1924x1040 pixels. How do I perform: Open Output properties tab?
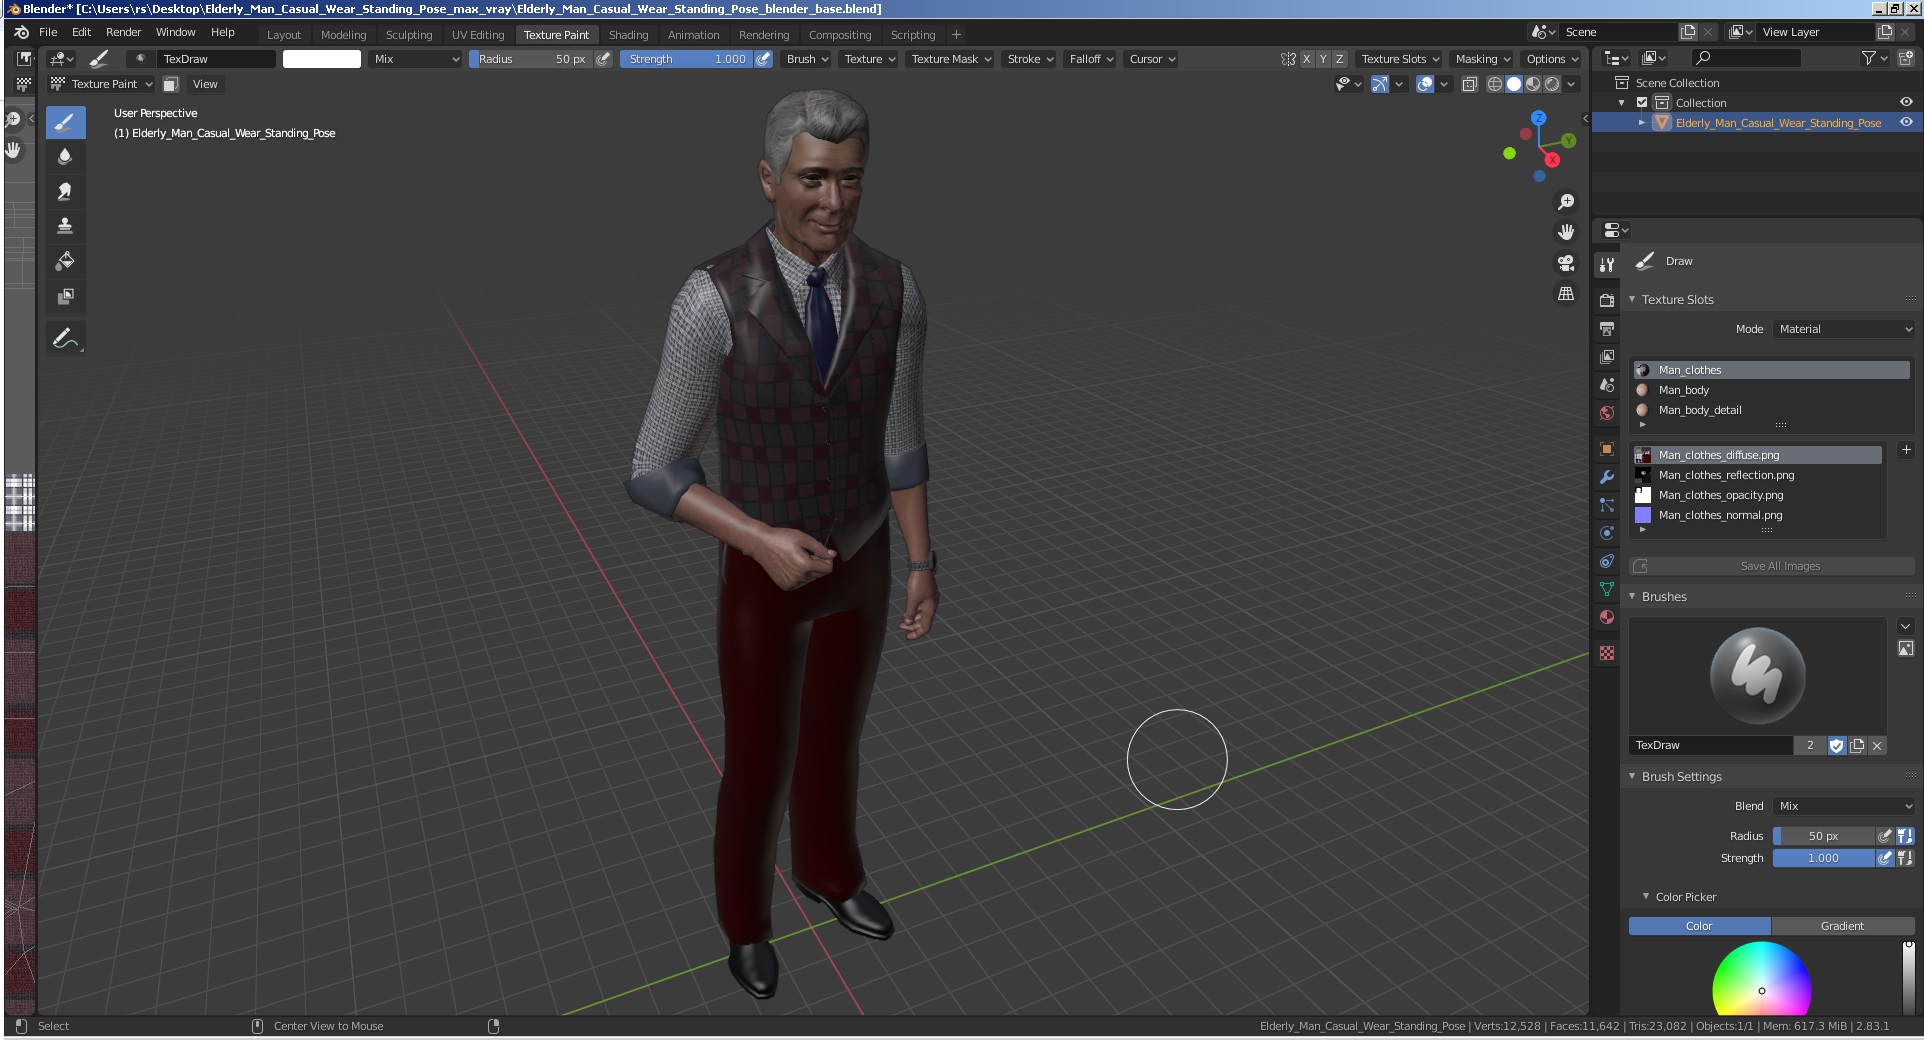click(x=1607, y=328)
